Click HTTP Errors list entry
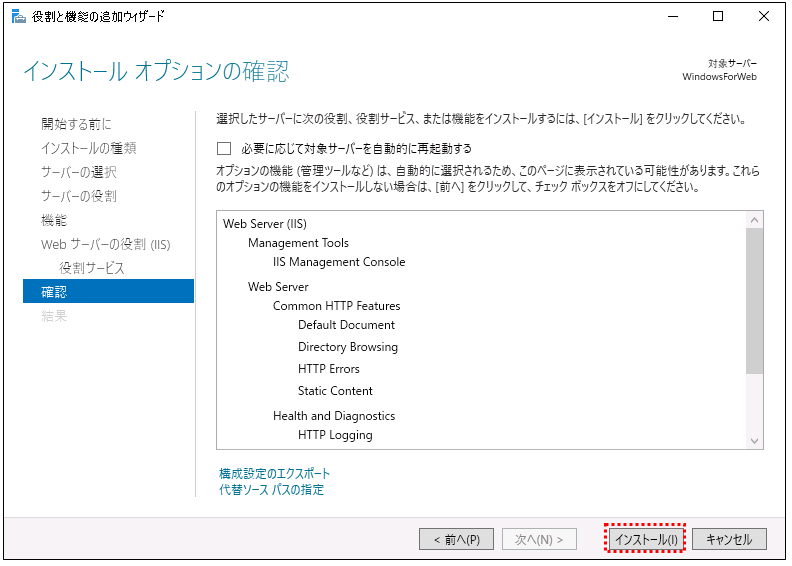792x566 pixels. coord(328,369)
